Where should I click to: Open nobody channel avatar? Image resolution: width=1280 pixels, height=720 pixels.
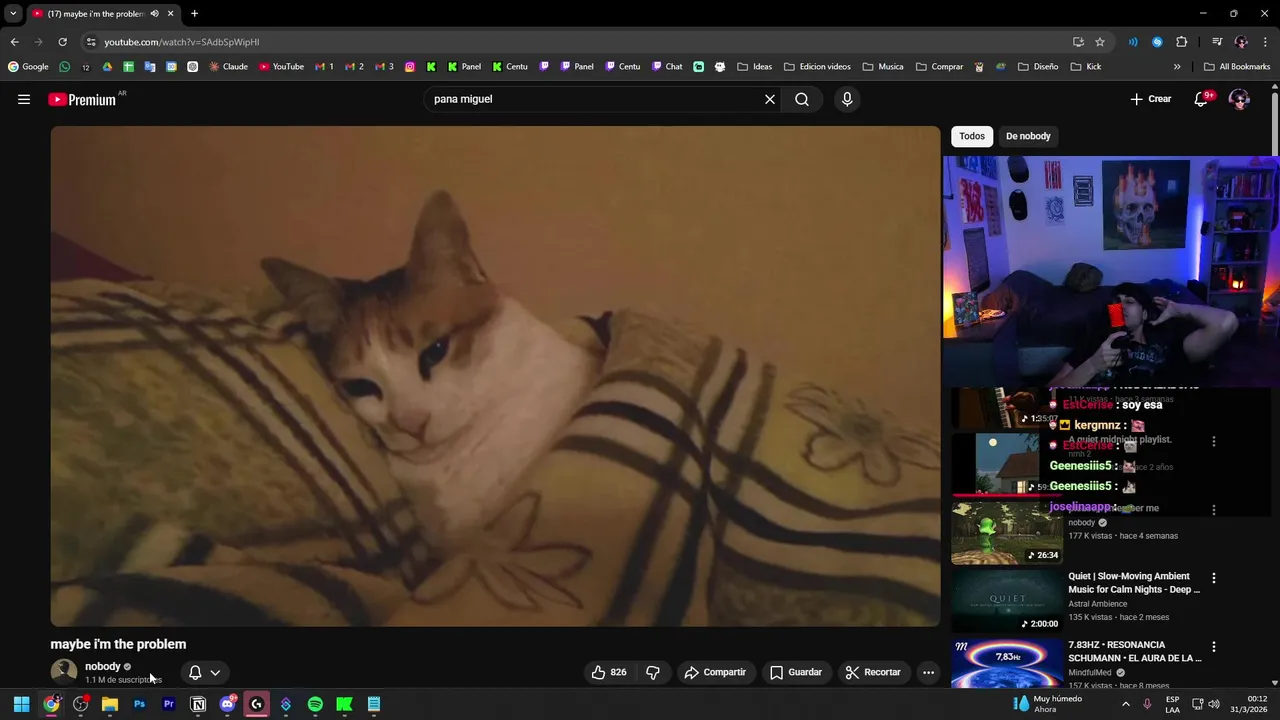click(64, 672)
